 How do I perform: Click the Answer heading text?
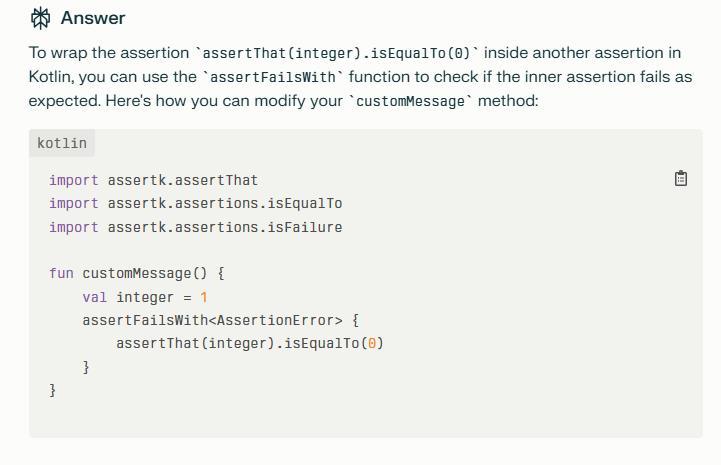pyautogui.click(x=93, y=18)
